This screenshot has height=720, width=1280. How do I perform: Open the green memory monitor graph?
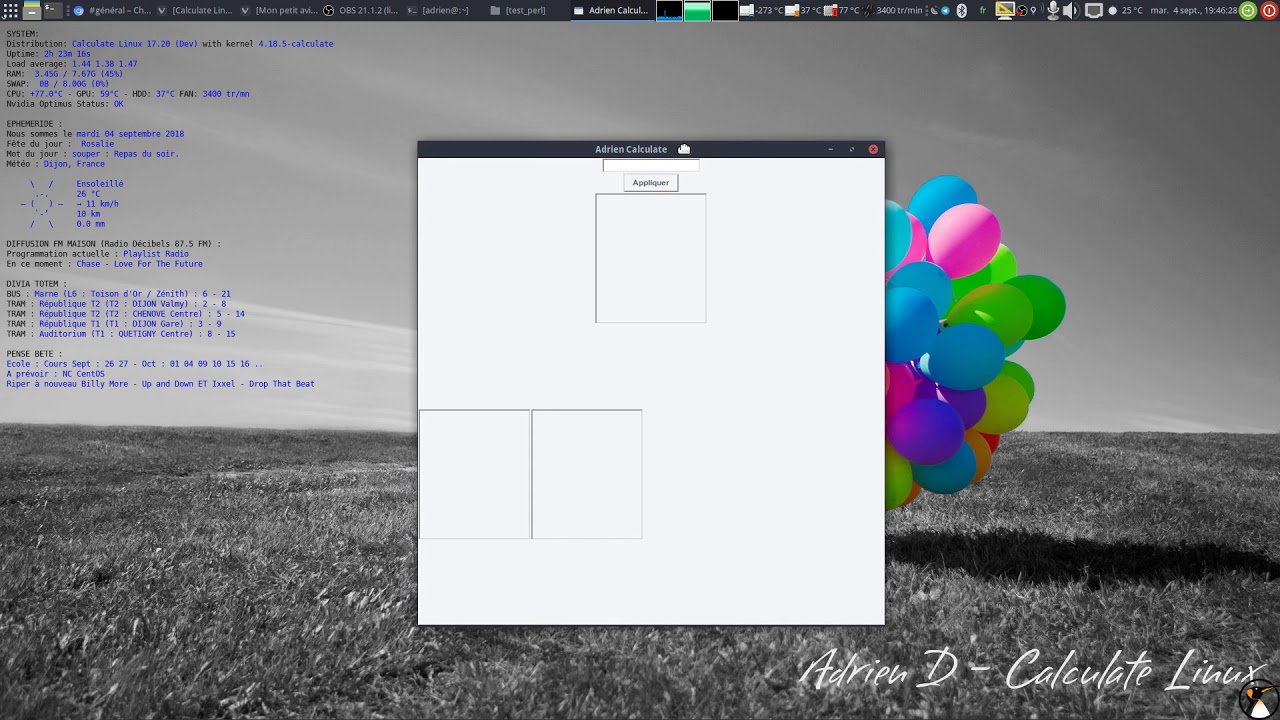697,10
